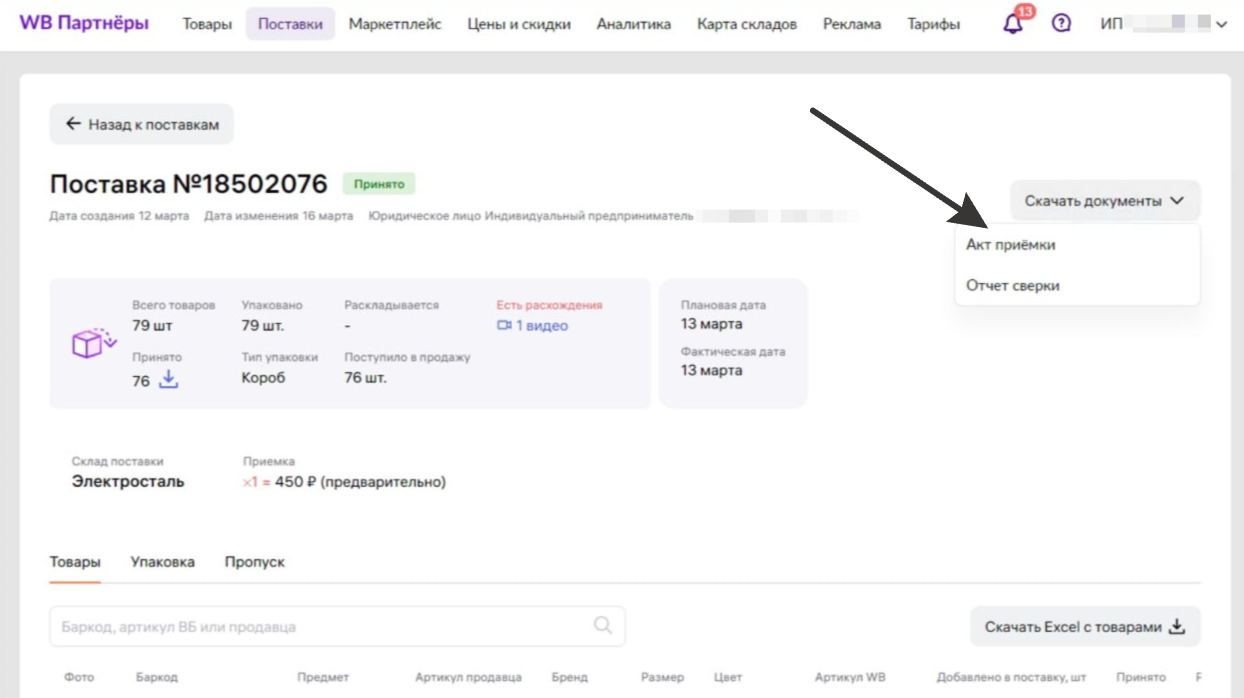
Task: Open the account dropdown chevron next to ИП
Action: pyautogui.click(x=1221, y=25)
